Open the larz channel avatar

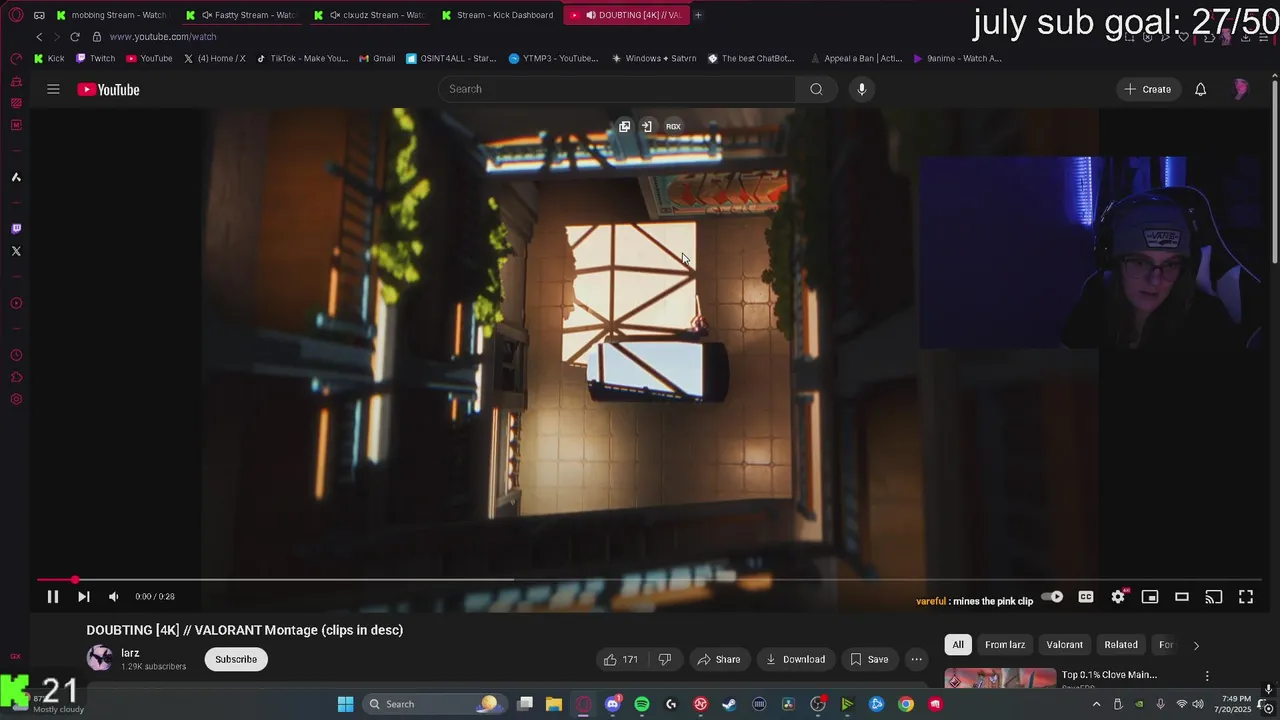[x=99, y=658]
